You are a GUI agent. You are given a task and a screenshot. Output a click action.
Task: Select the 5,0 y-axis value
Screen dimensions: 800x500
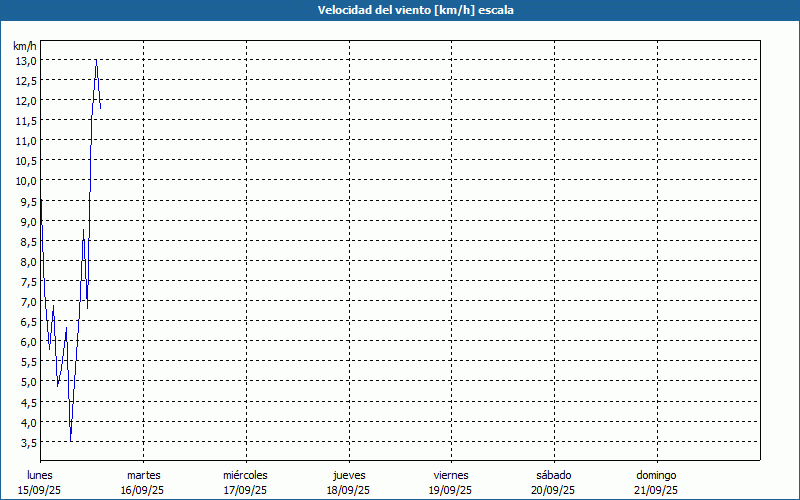click(x=29, y=382)
